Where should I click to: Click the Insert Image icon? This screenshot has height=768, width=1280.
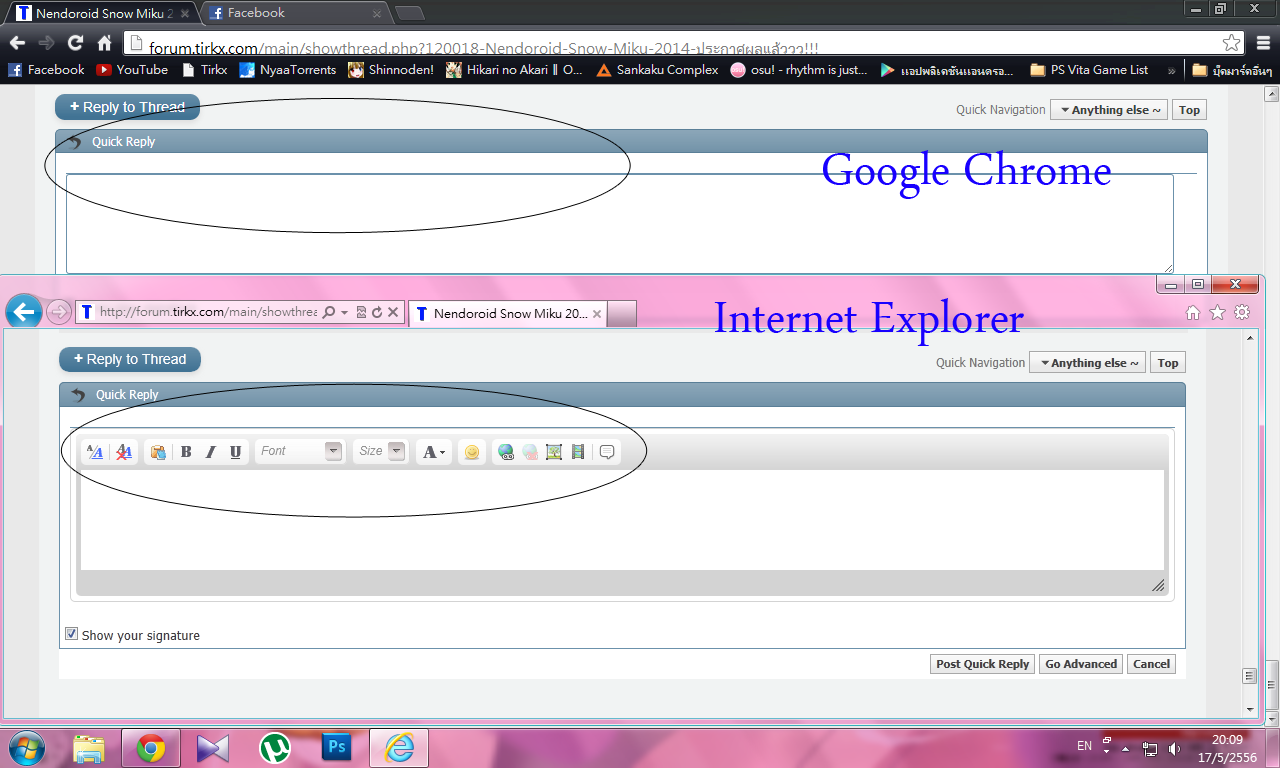[554, 452]
